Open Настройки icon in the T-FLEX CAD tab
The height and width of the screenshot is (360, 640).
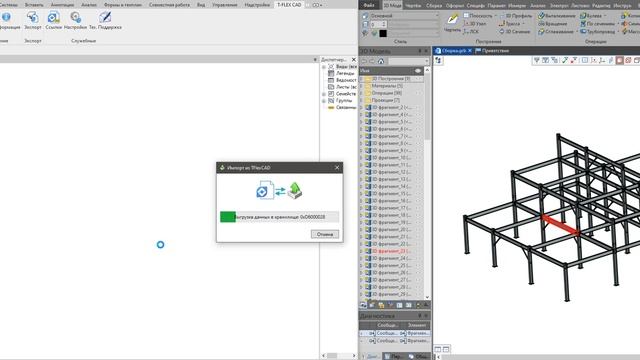(x=76, y=18)
